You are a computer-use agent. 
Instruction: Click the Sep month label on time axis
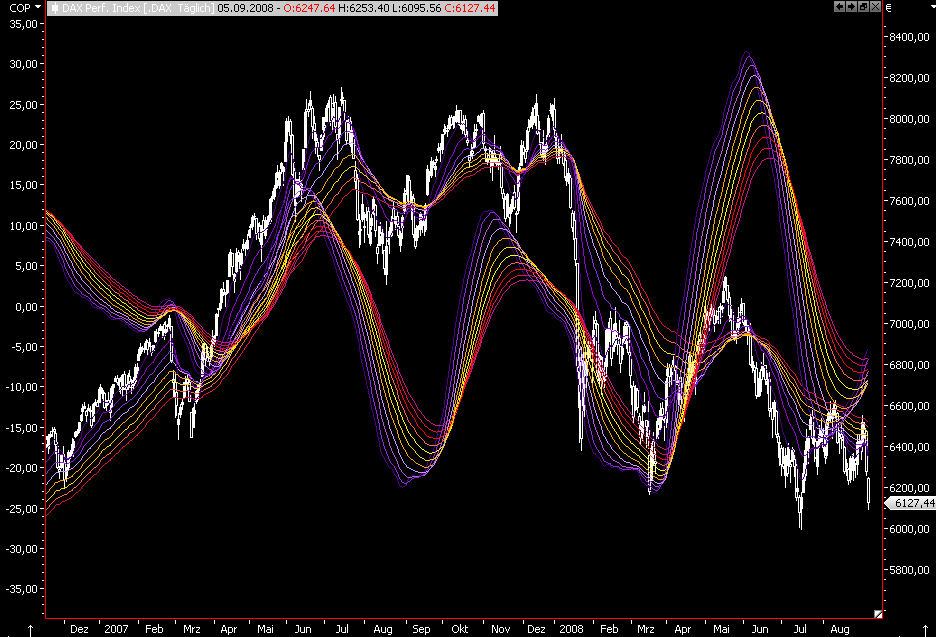[421, 629]
